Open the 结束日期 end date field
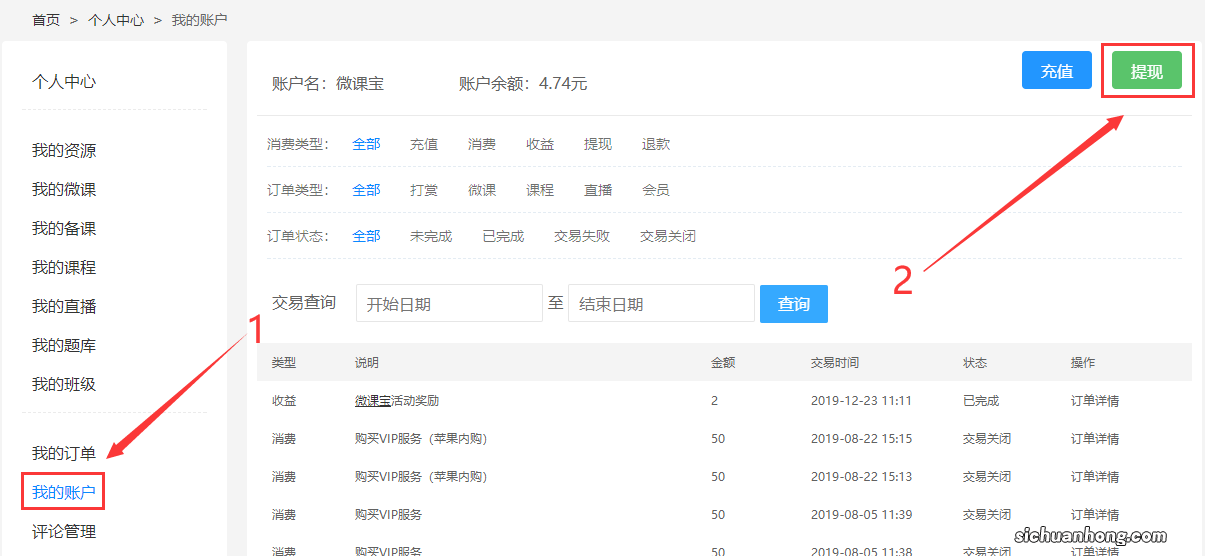 point(660,304)
